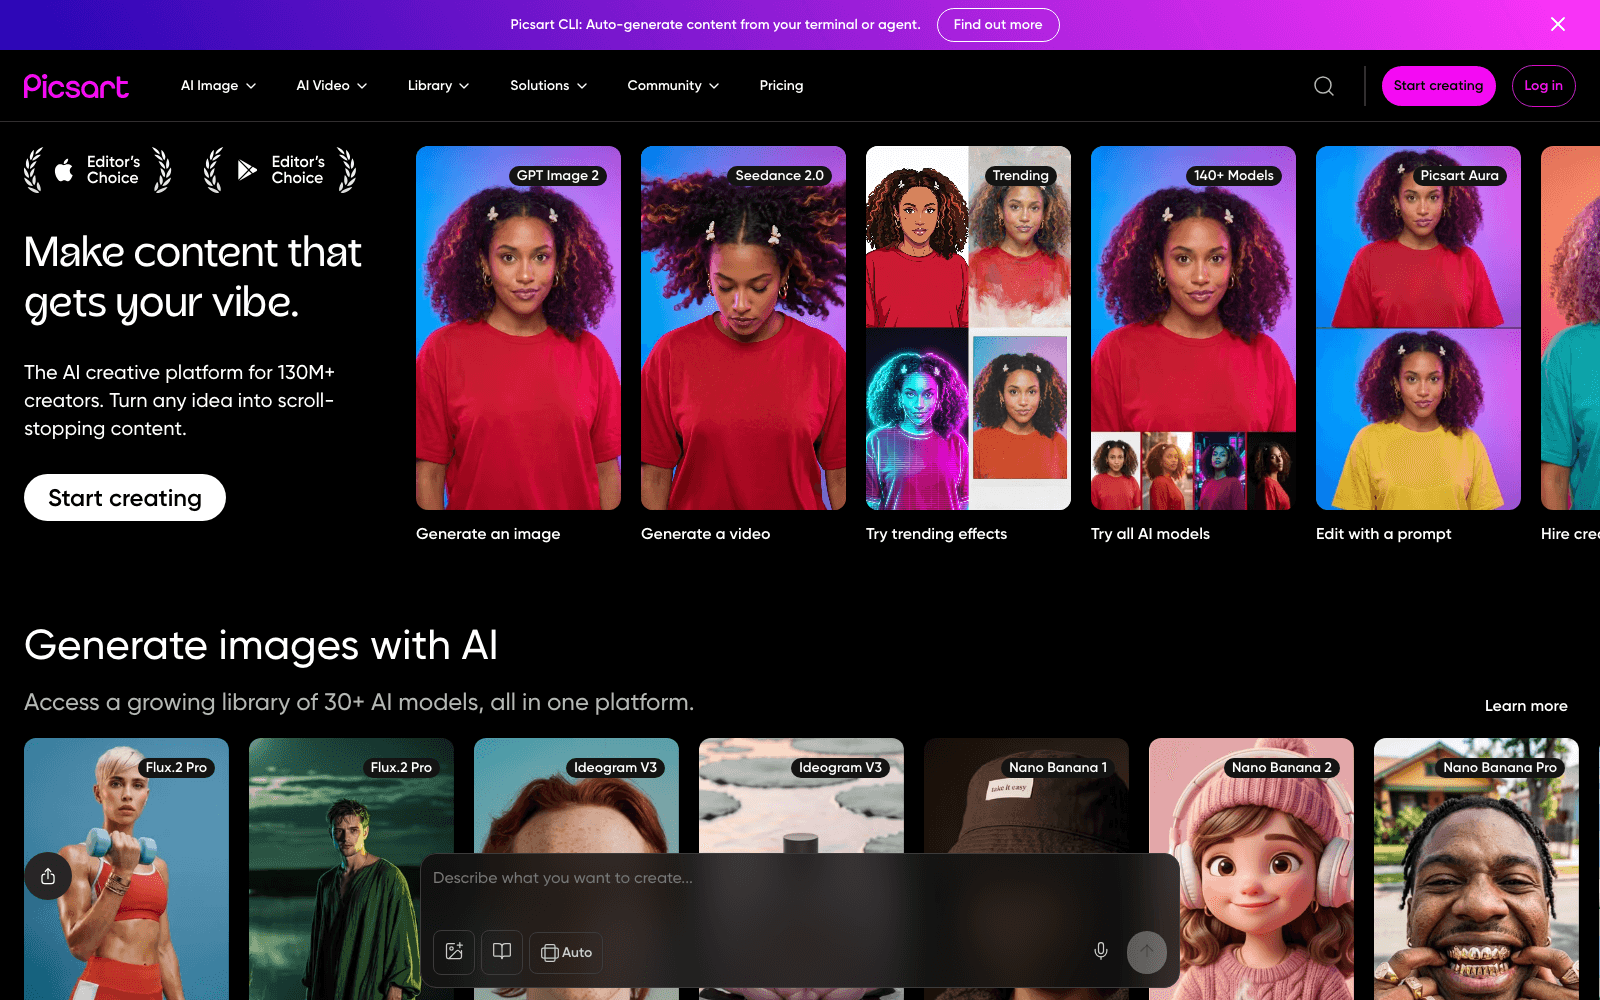Click the Google Play Editor's Choice badge

[x=280, y=170]
